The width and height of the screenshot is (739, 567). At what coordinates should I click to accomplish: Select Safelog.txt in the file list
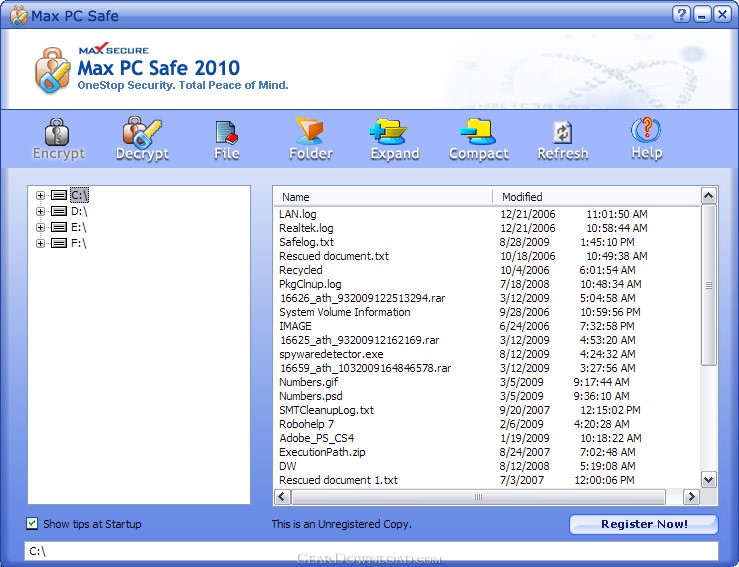tap(306, 242)
